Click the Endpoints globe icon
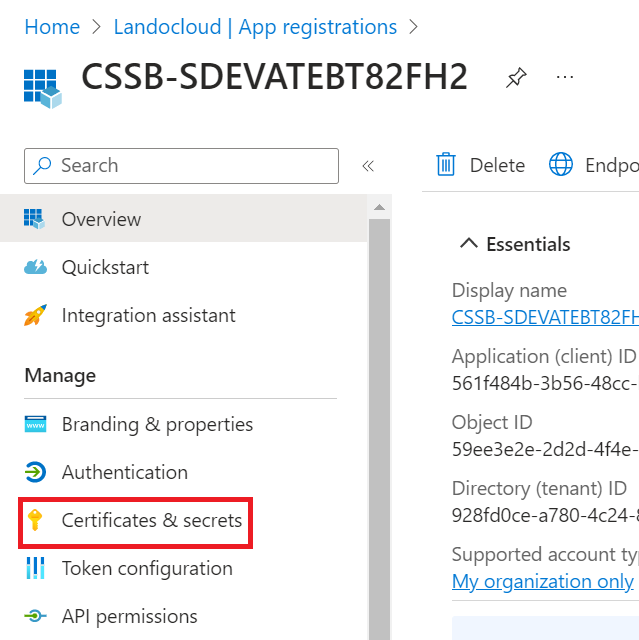 (x=561, y=165)
